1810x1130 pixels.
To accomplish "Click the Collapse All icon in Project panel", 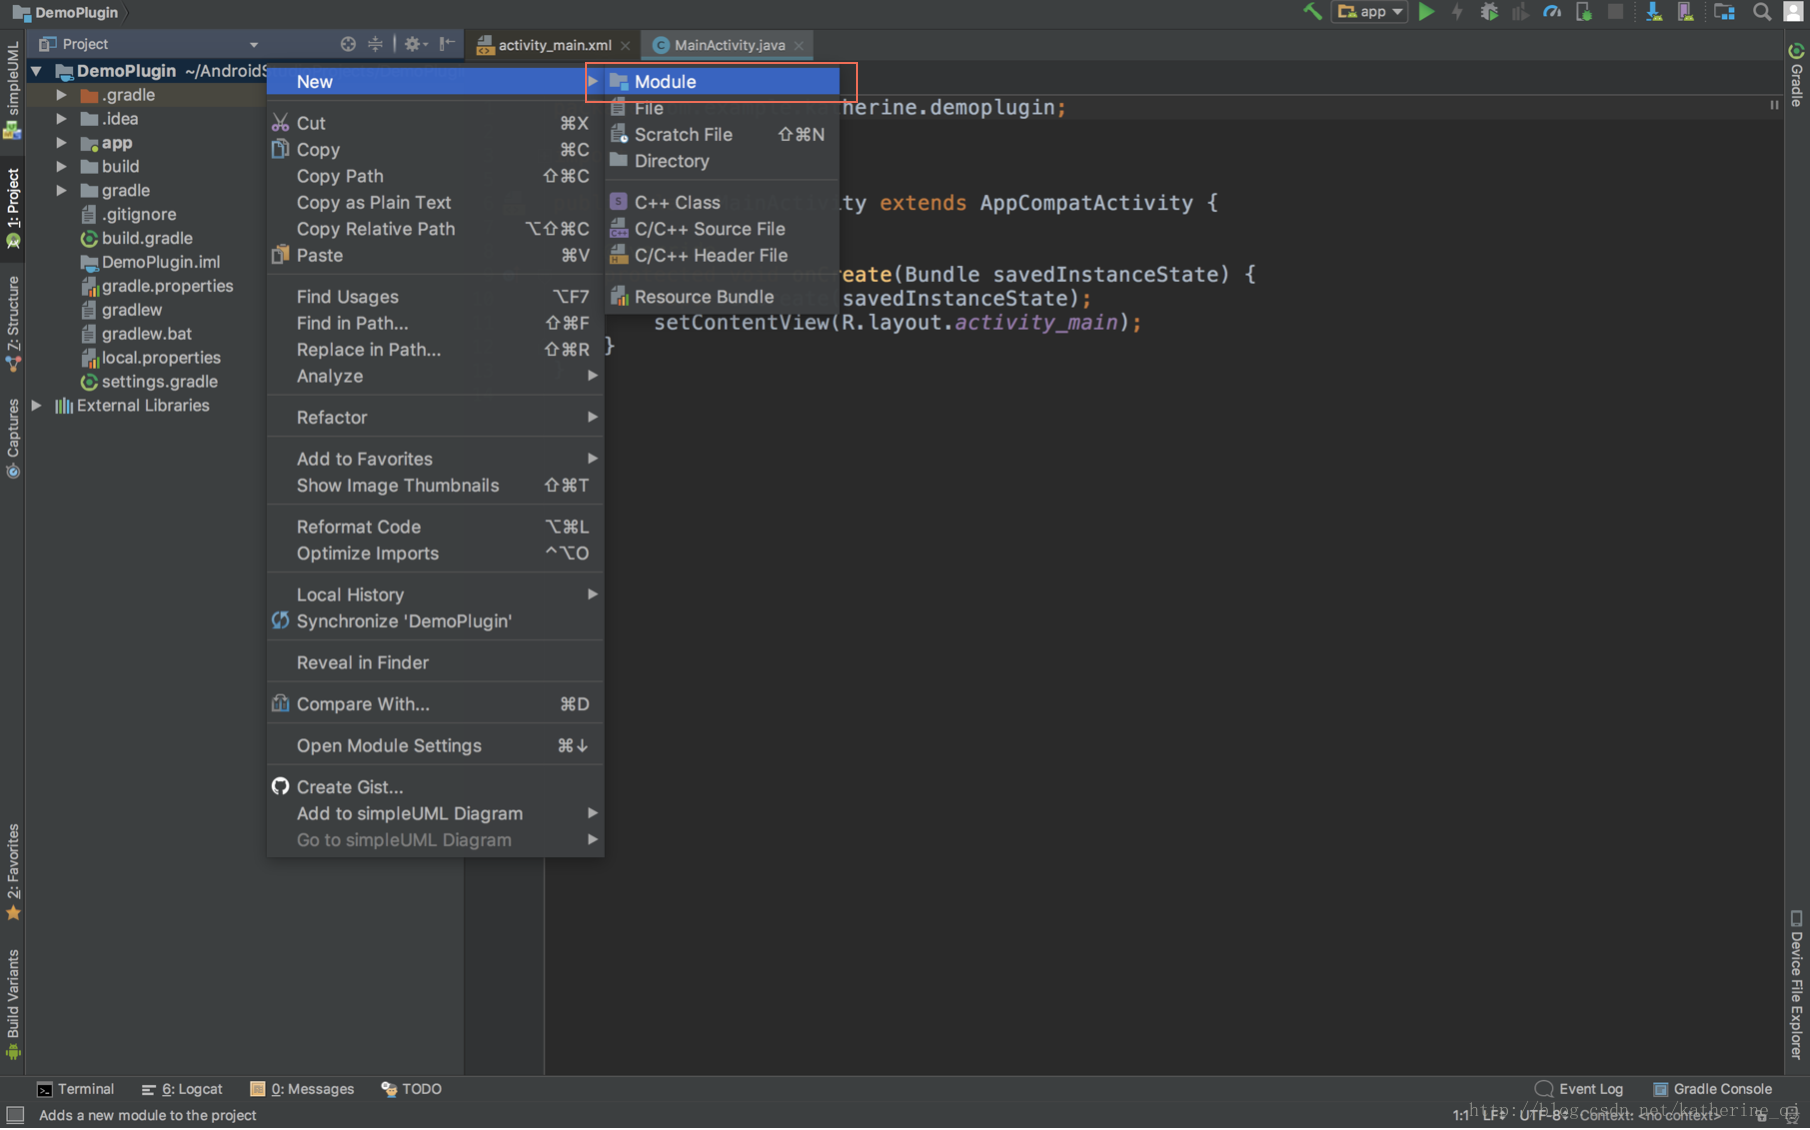I will [x=375, y=44].
